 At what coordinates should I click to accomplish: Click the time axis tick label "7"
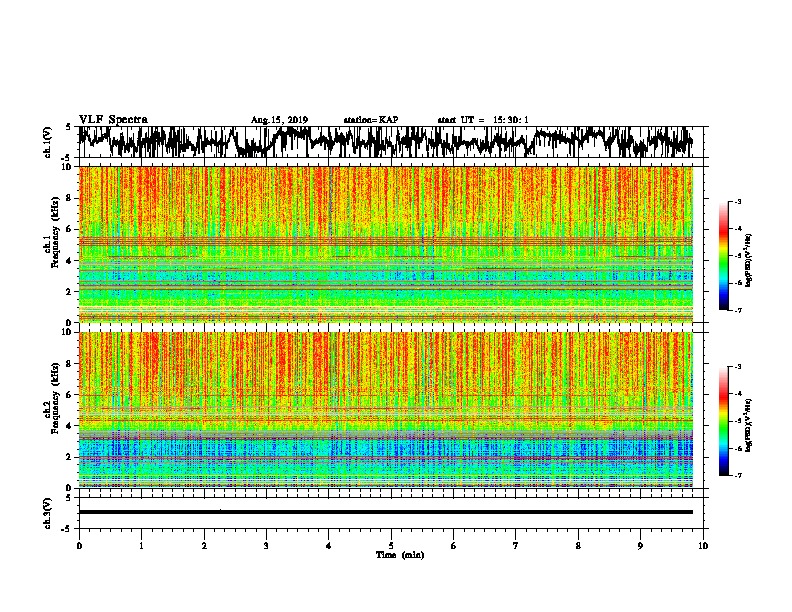(x=516, y=545)
